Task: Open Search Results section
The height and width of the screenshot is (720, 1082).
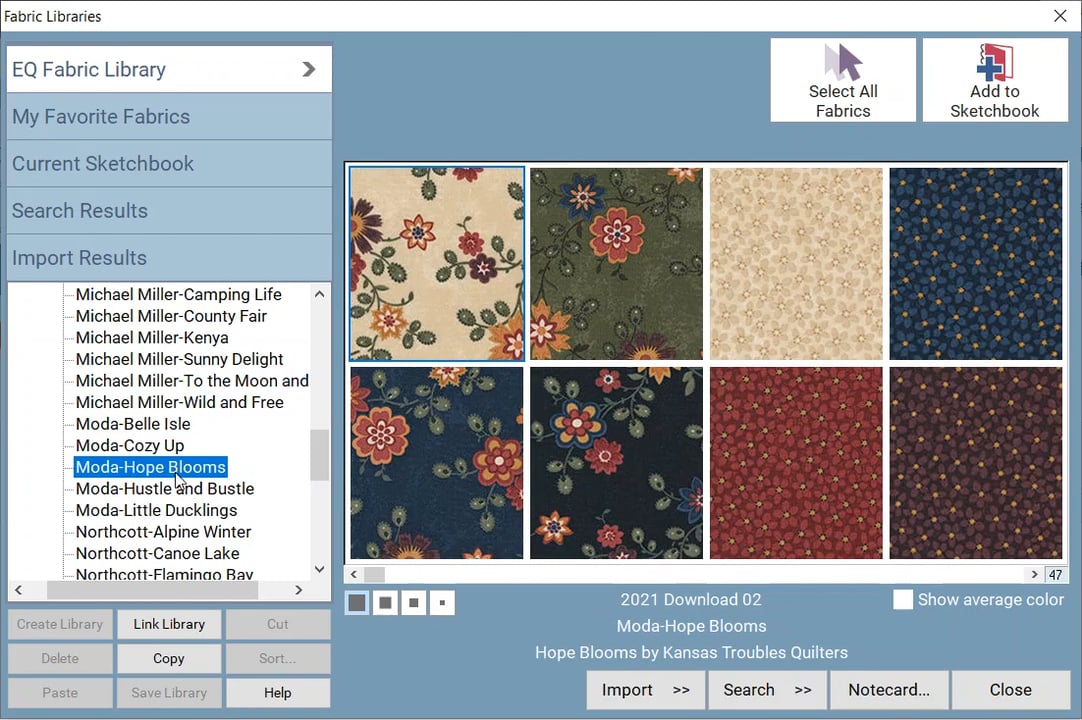Action: click(169, 211)
